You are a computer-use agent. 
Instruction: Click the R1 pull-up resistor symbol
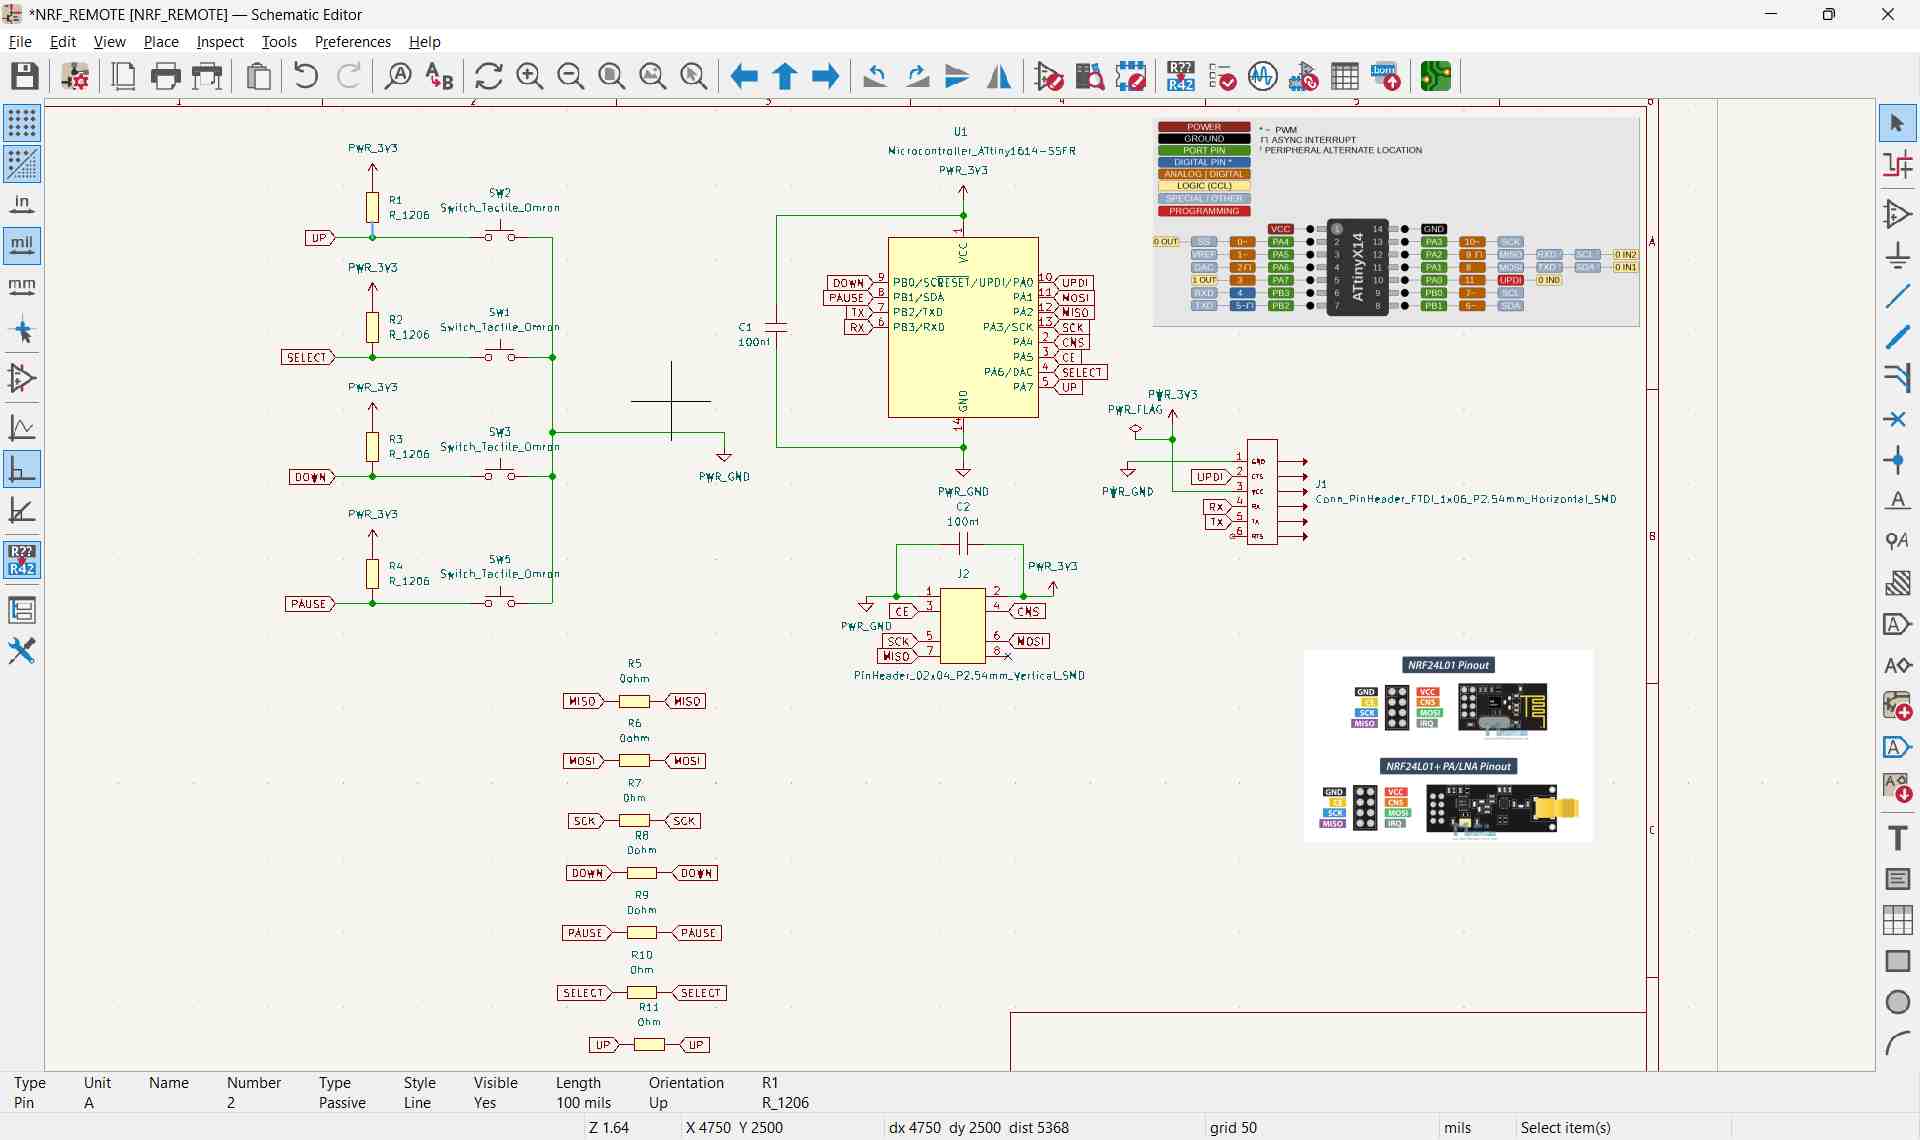click(x=372, y=207)
